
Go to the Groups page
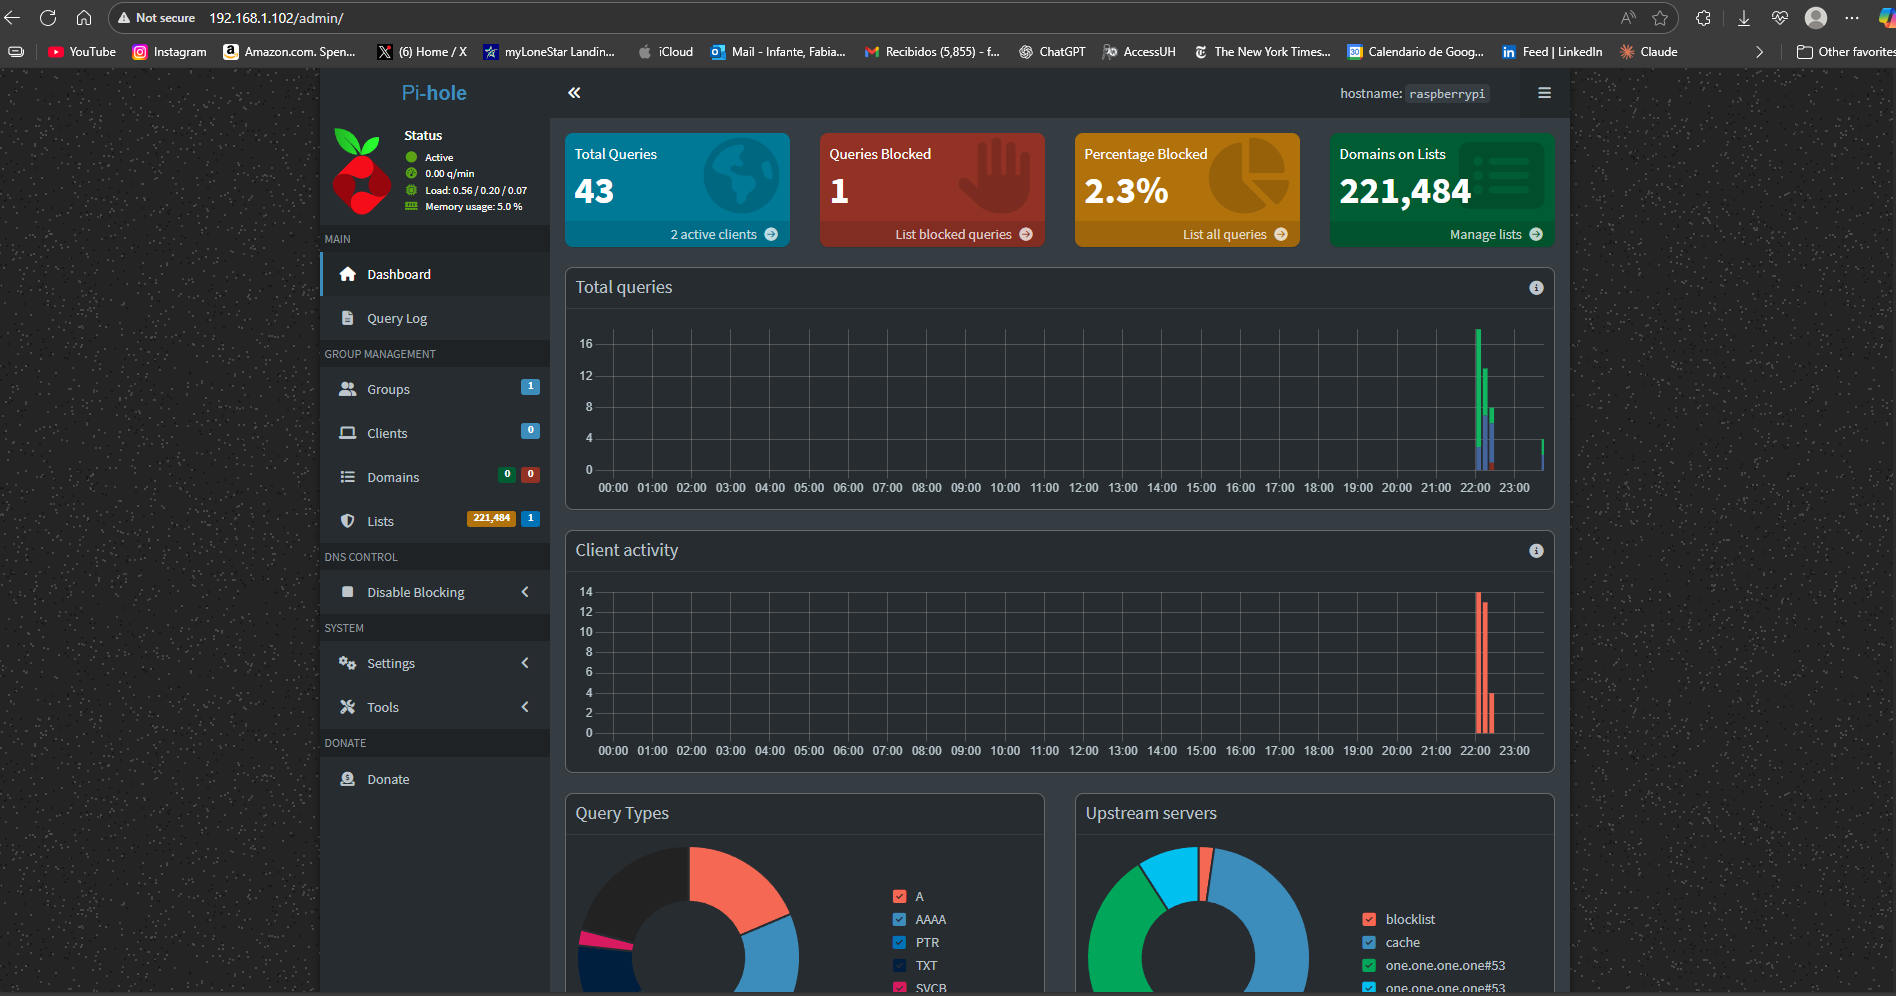click(388, 389)
